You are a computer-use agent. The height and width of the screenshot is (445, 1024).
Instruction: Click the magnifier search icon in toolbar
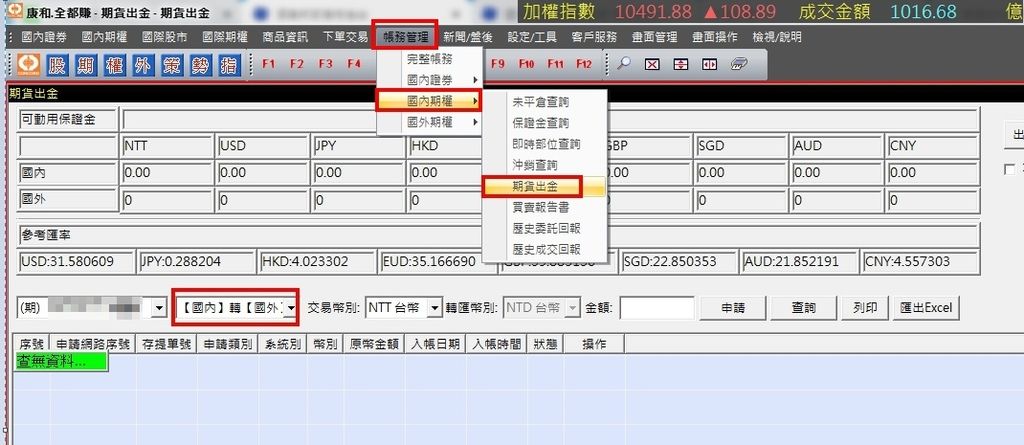click(x=624, y=64)
